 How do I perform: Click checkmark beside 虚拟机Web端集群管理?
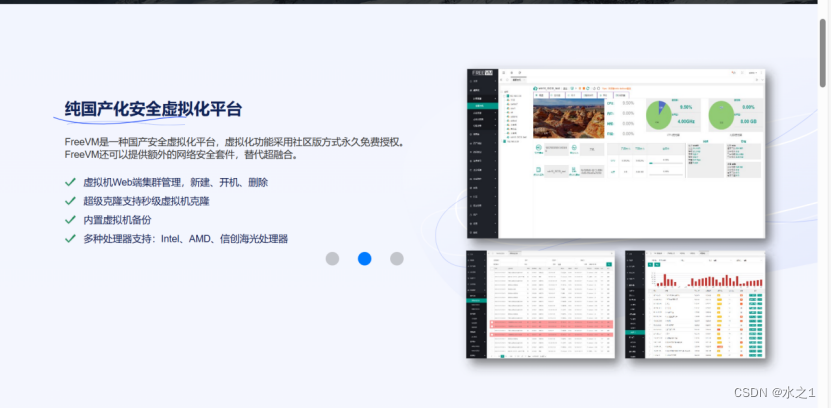point(70,182)
